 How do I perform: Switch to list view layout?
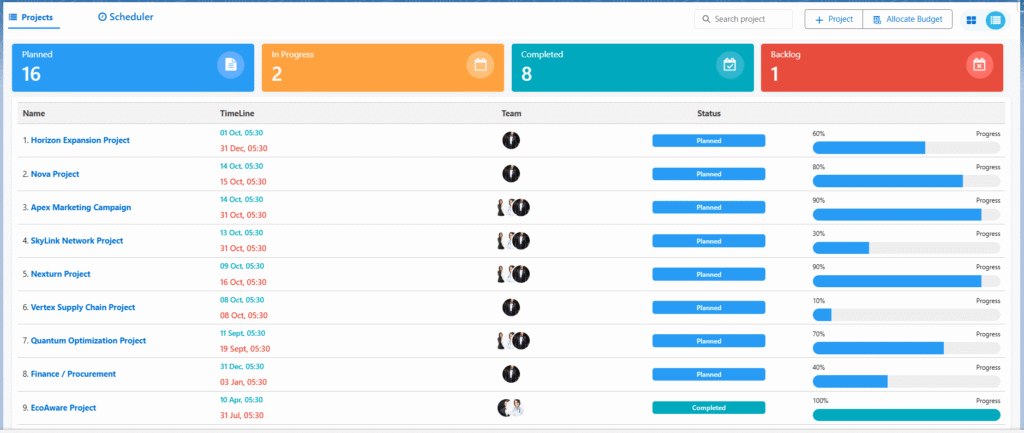pyautogui.click(x=995, y=20)
